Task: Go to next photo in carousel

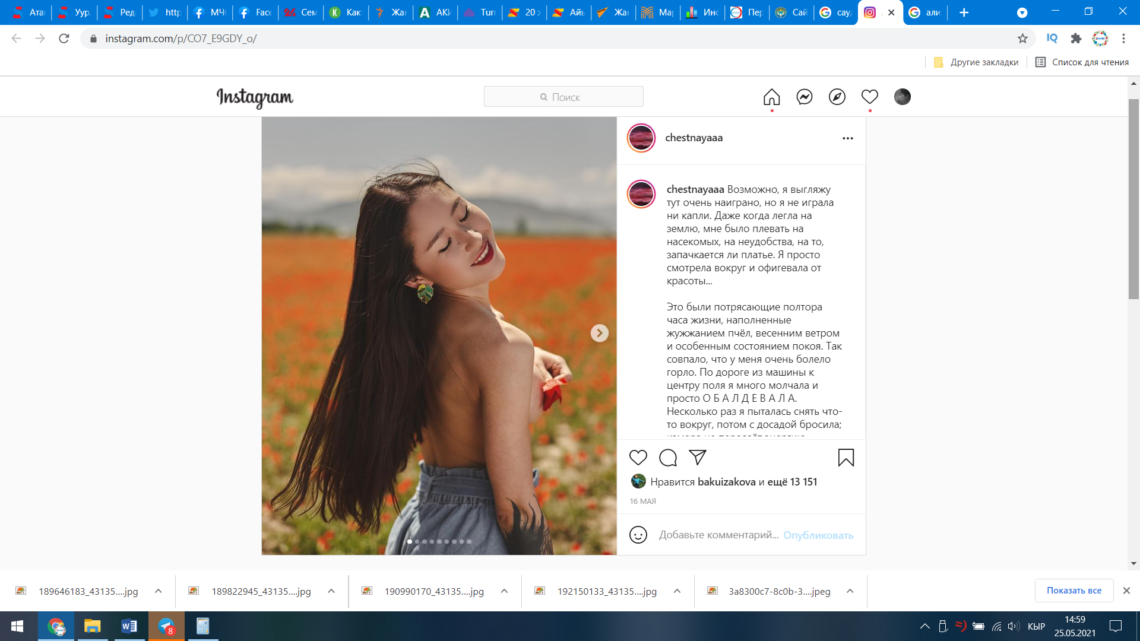Action: tap(599, 333)
